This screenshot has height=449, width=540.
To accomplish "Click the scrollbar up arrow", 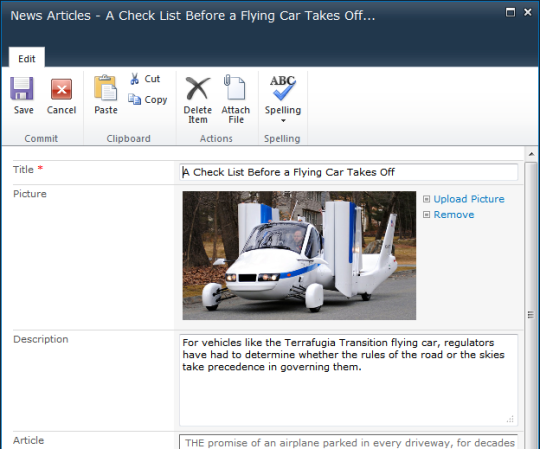I will 531,154.
